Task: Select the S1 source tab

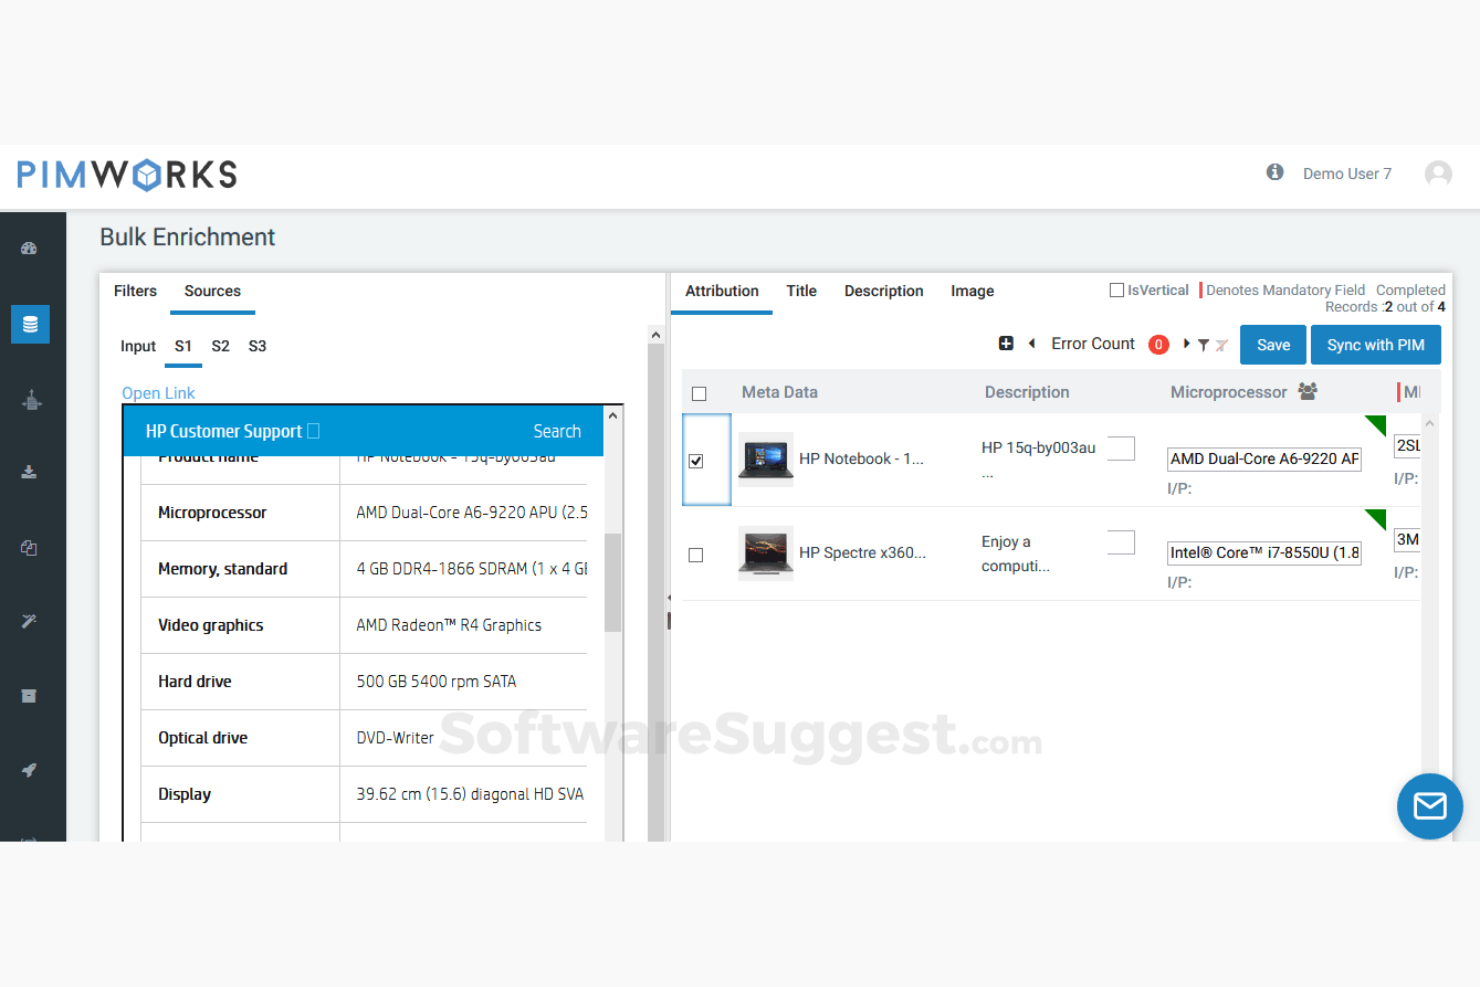Action: pos(183,346)
